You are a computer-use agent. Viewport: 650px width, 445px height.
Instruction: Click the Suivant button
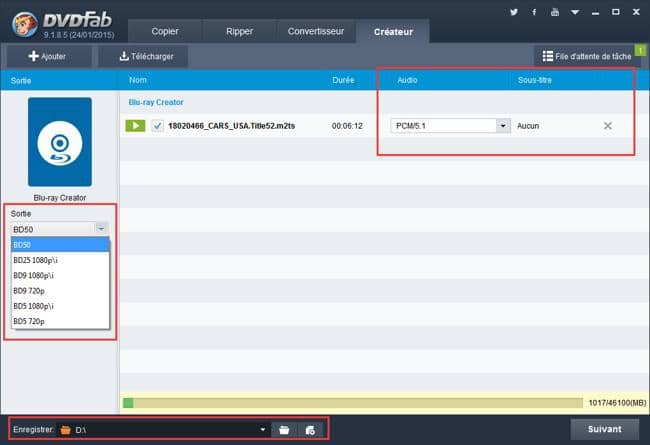coord(604,429)
